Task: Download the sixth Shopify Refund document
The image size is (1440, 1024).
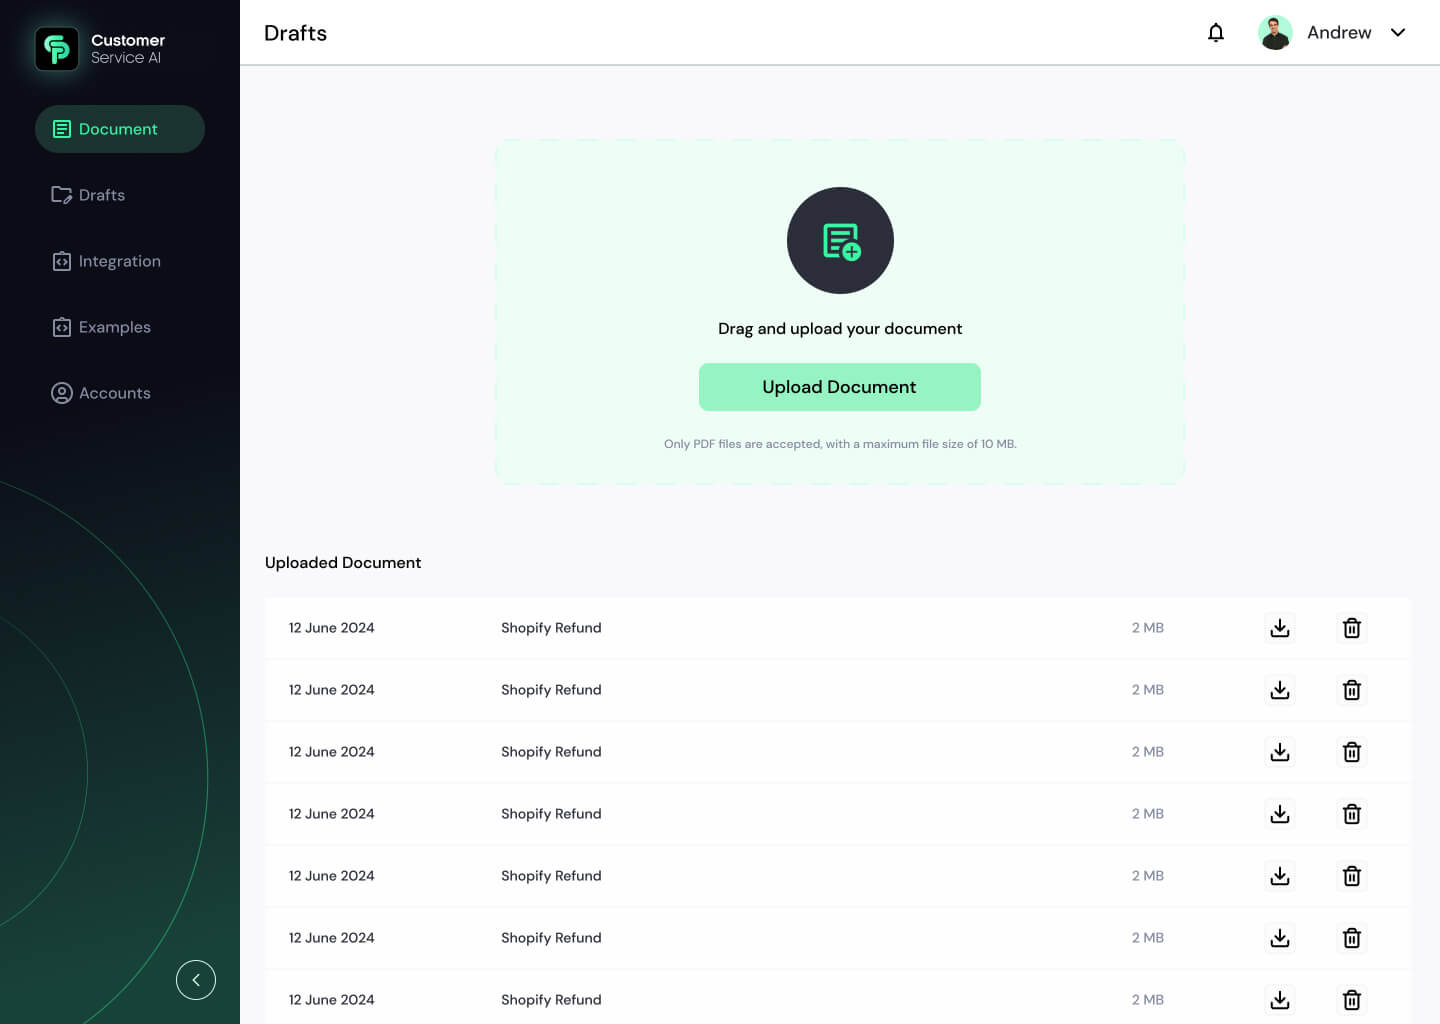Action: 1280,938
